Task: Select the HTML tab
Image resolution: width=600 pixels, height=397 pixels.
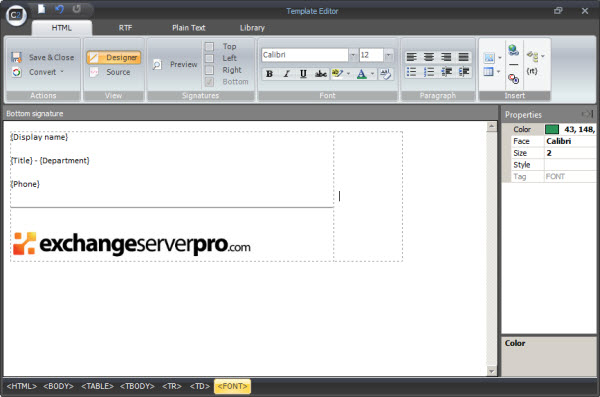Action: click(62, 28)
